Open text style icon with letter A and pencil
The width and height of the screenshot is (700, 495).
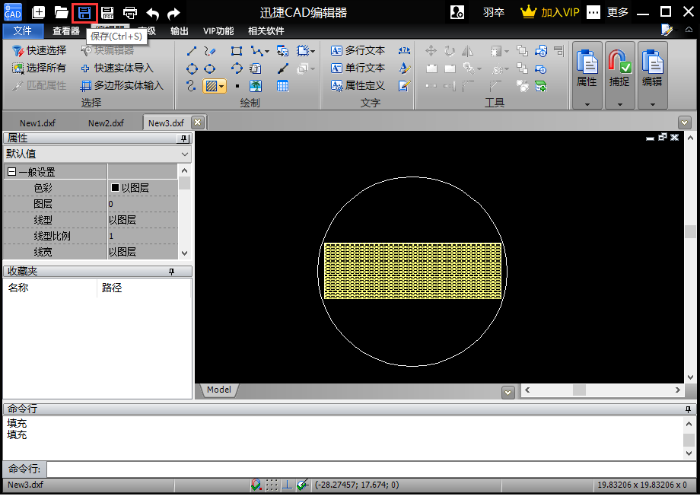pyautogui.click(x=404, y=68)
